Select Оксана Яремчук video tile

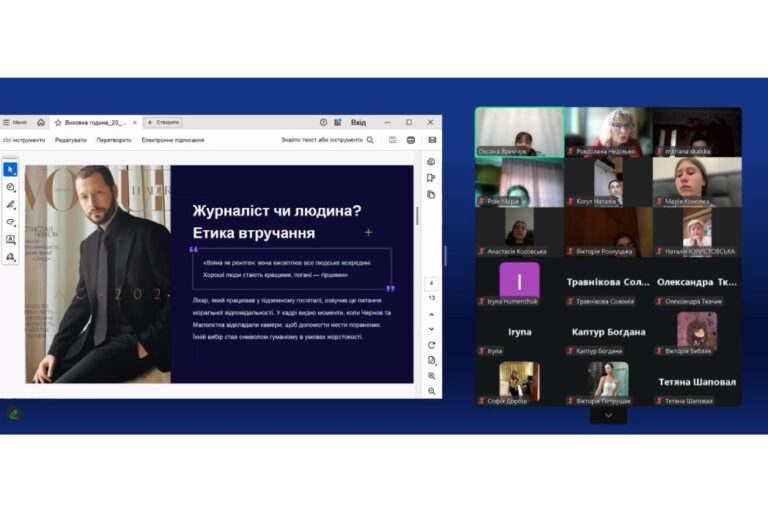520,132
